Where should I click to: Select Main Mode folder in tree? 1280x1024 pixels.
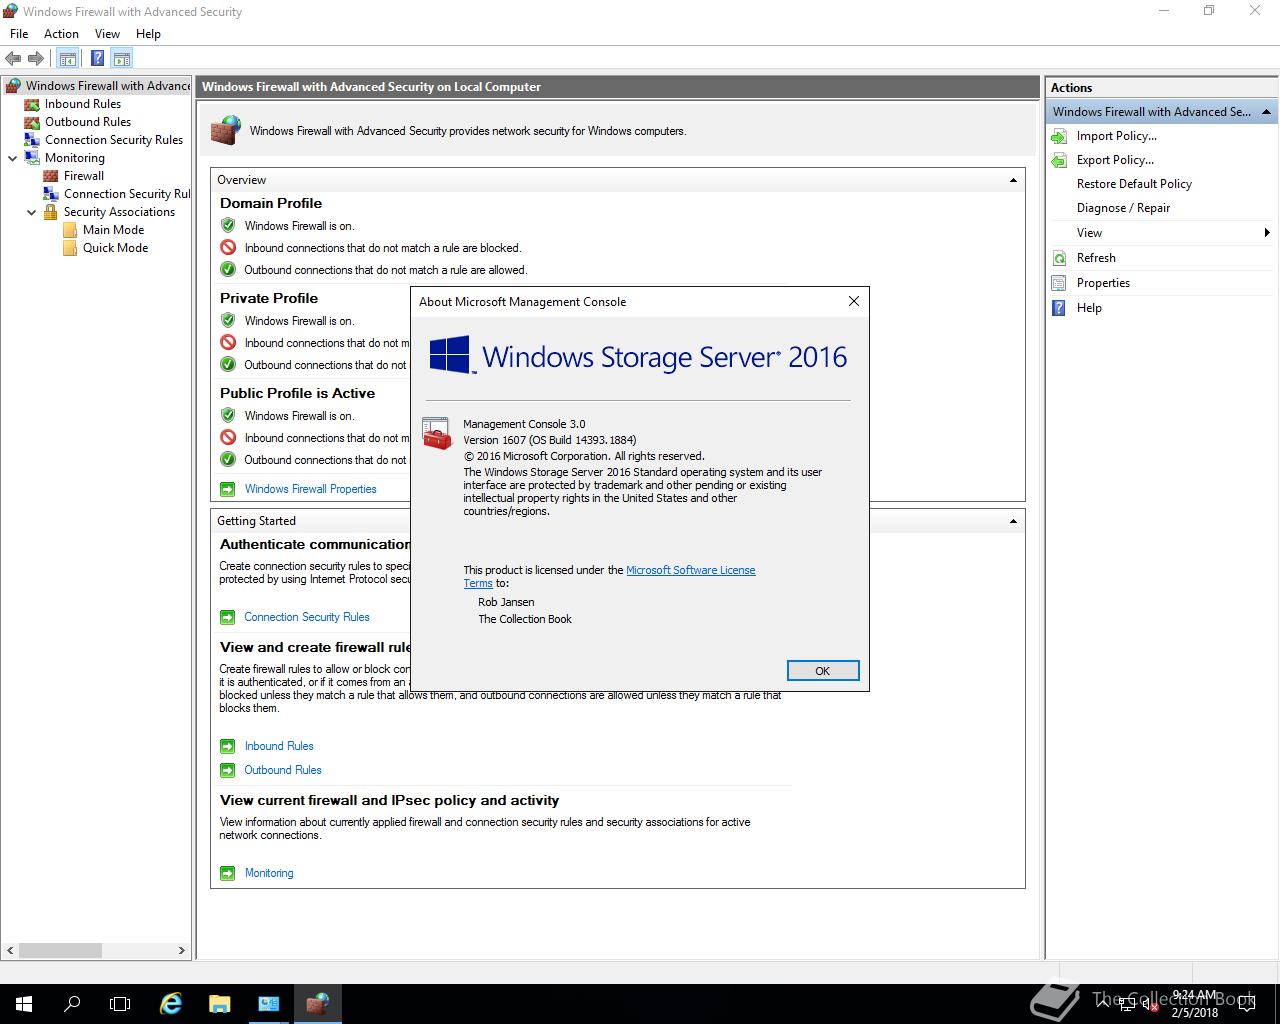[113, 230]
